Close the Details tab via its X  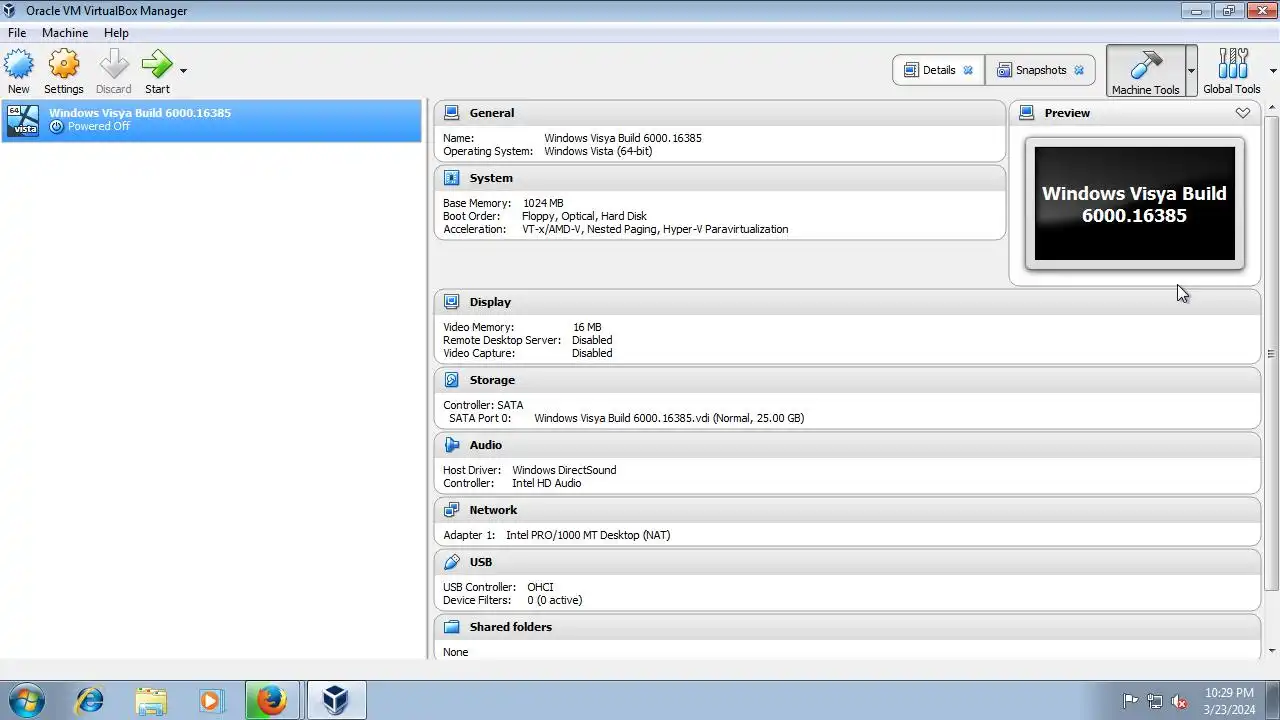[x=968, y=70]
